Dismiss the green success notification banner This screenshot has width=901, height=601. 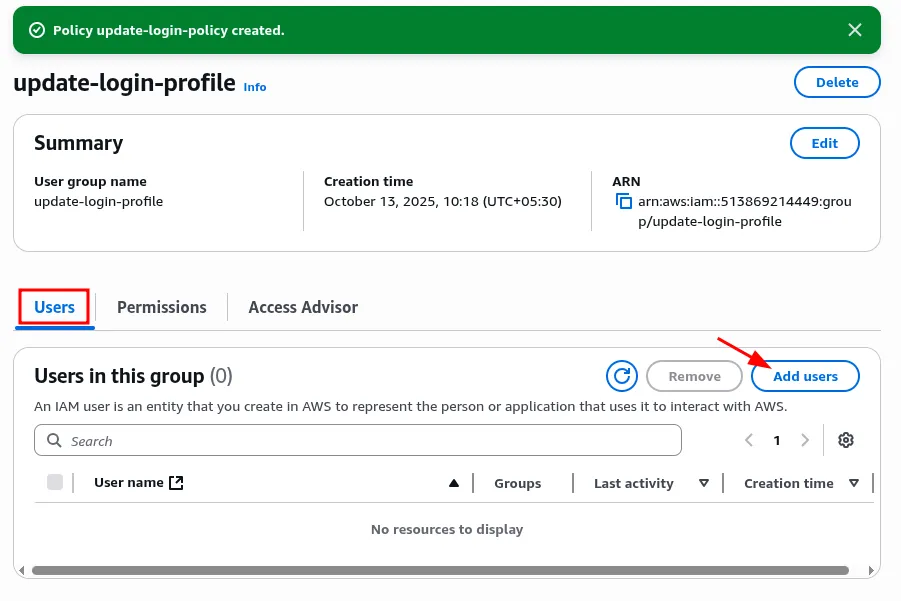click(x=855, y=30)
